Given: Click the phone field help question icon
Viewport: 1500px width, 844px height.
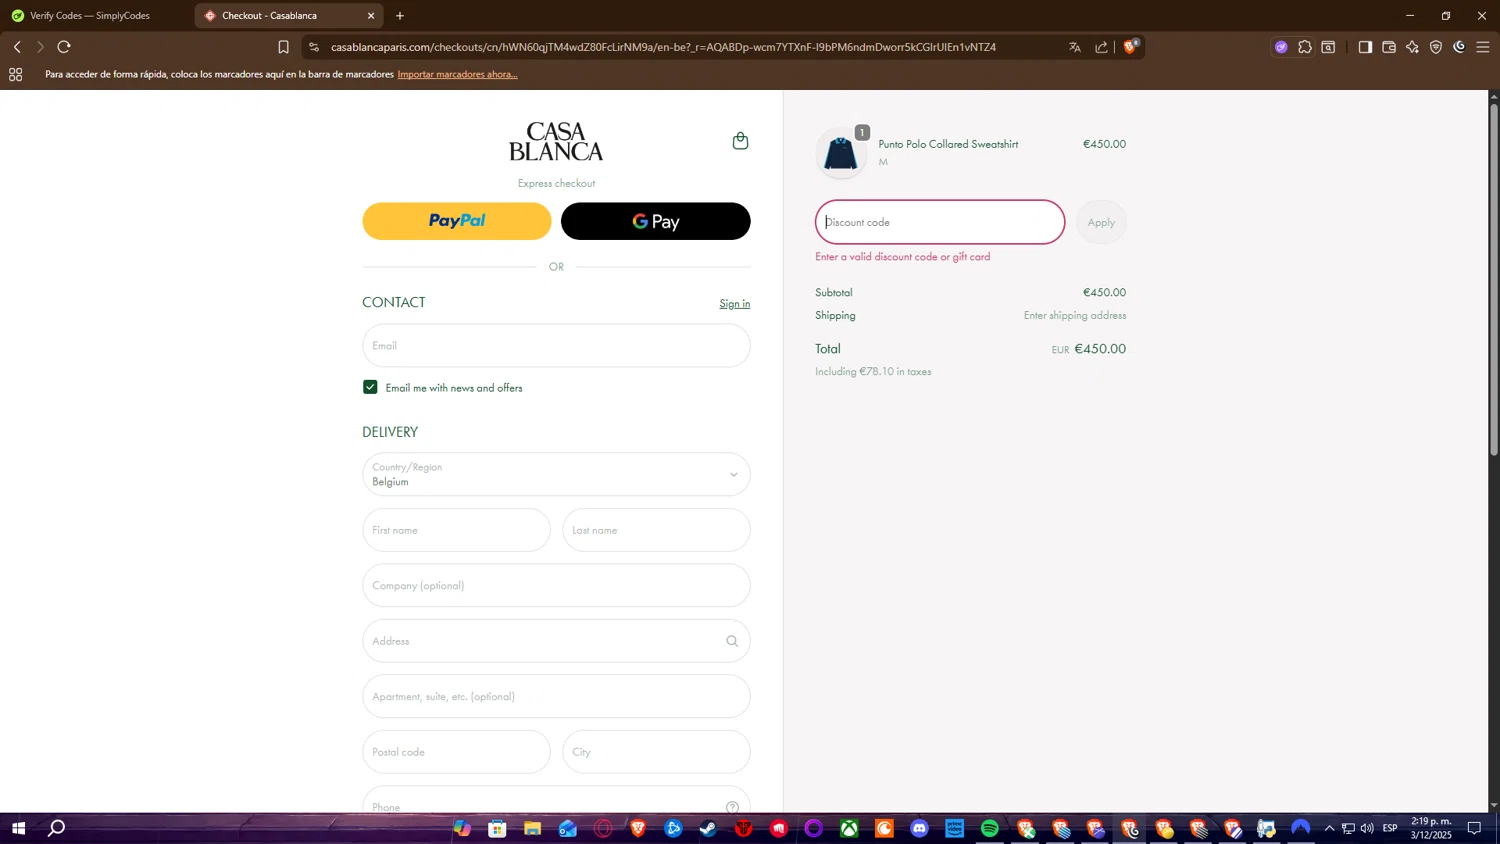Looking at the screenshot, I should [732, 807].
